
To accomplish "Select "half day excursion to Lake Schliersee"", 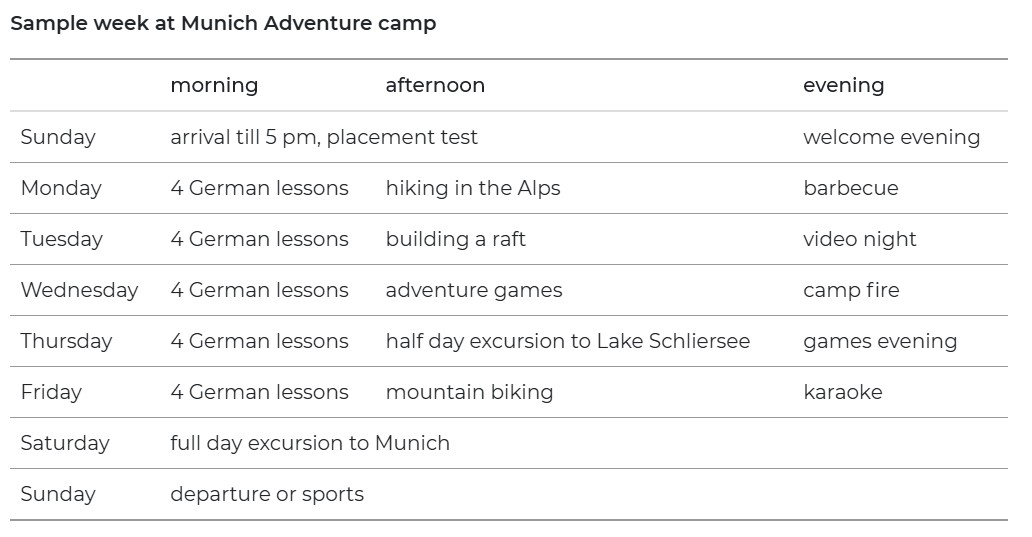I will 568,341.
